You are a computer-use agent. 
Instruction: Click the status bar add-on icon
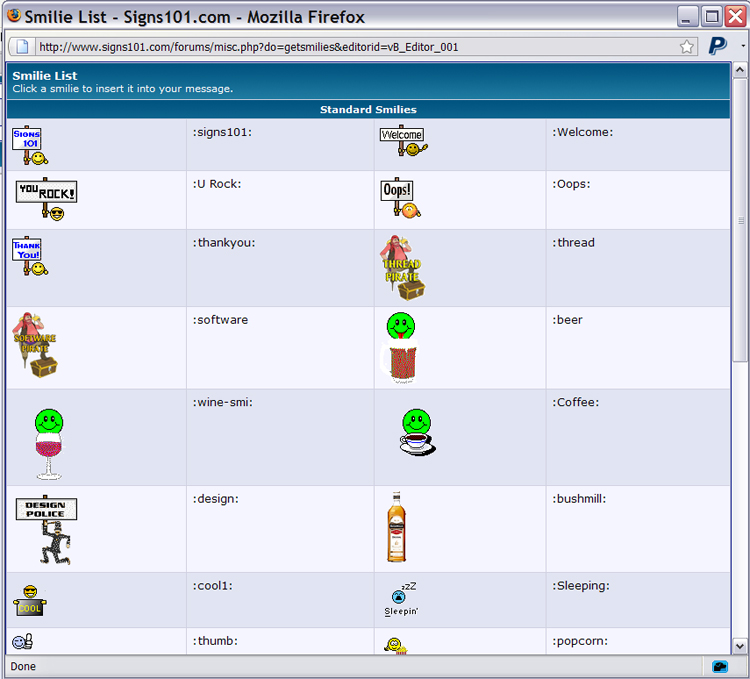720,666
